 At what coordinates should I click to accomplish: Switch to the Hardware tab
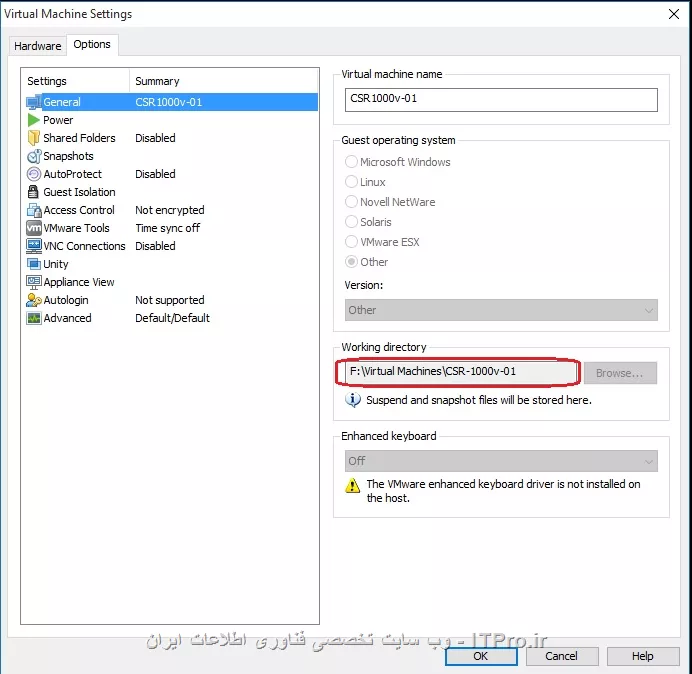38,46
